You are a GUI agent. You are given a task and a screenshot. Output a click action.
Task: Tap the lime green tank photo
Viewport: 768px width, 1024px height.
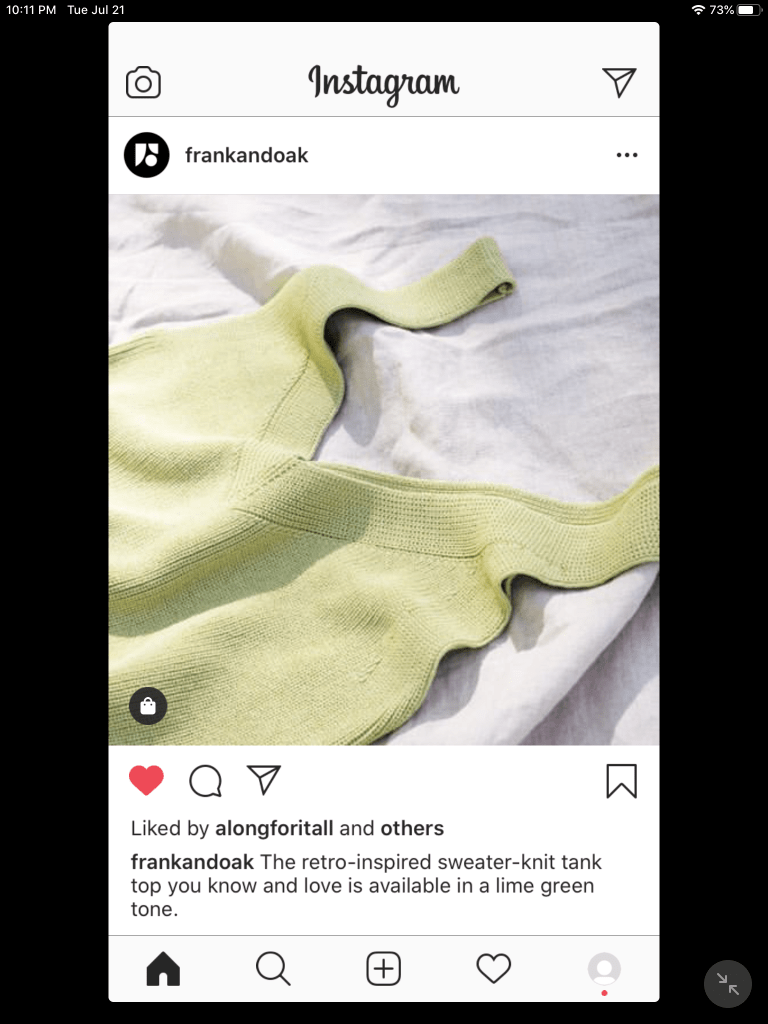click(x=384, y=470)
